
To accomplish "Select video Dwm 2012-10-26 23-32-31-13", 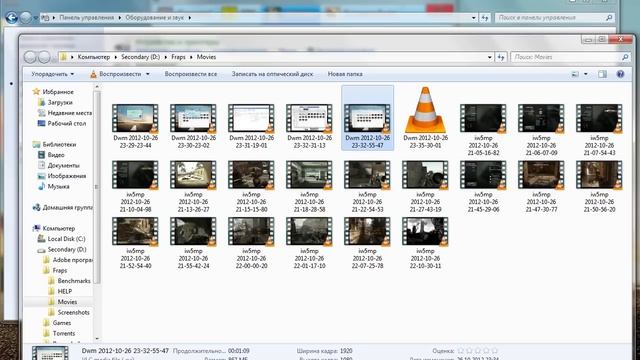I will pos(309,125).
